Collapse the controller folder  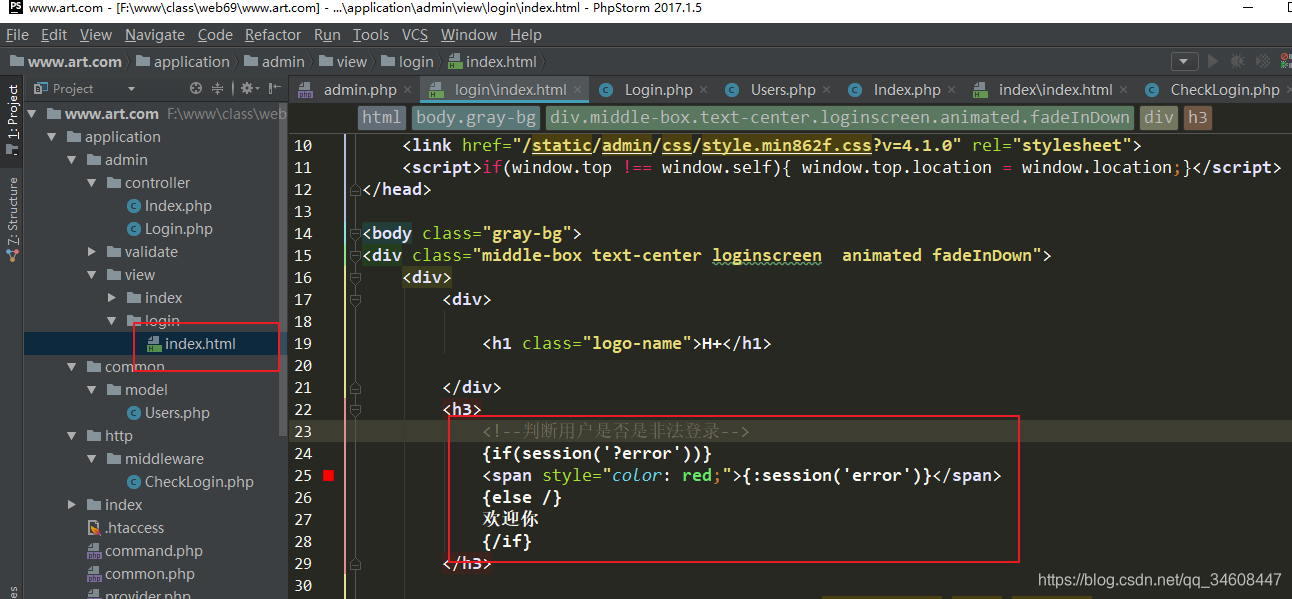[x=92, y=183]
